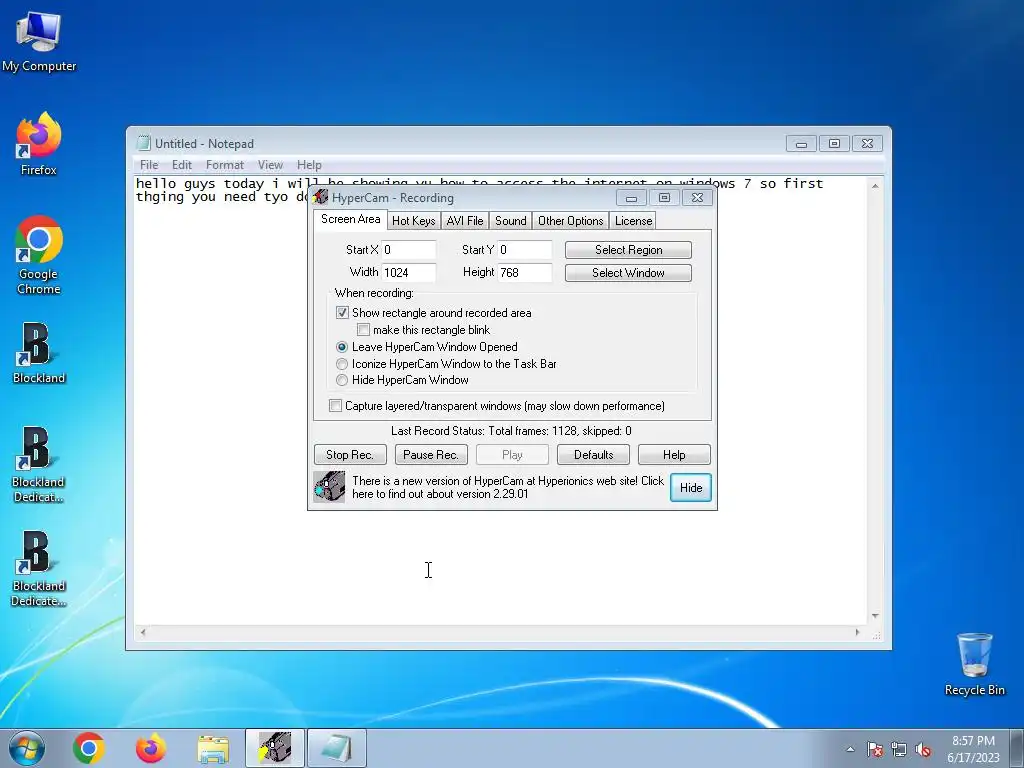The image size is (1024, 768).
Task: Enable make this rectangle blink
Action: click(363, 330)
